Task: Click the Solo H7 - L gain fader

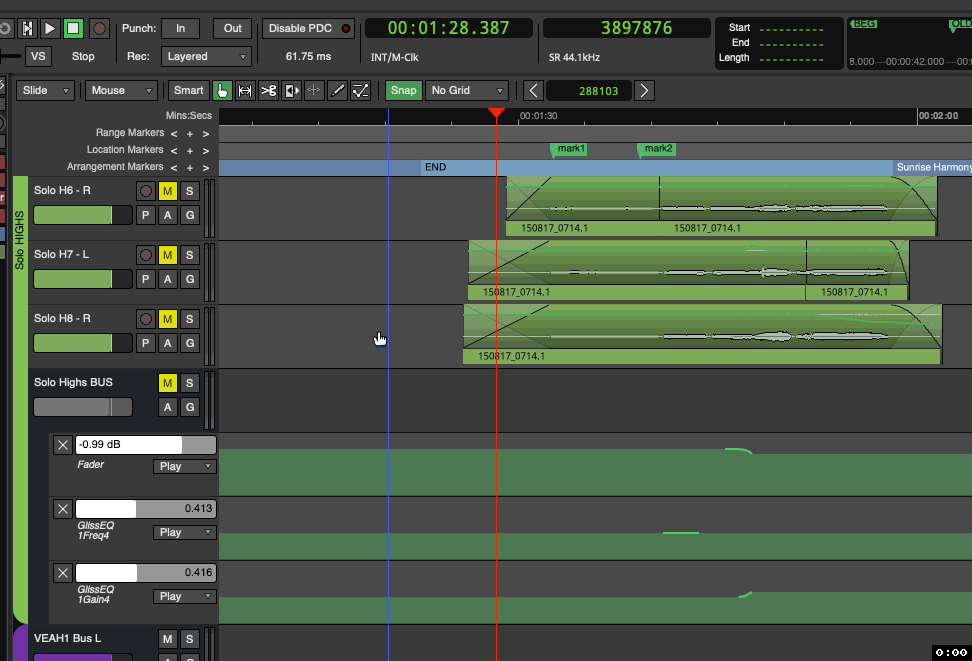Action: (83, 279)
